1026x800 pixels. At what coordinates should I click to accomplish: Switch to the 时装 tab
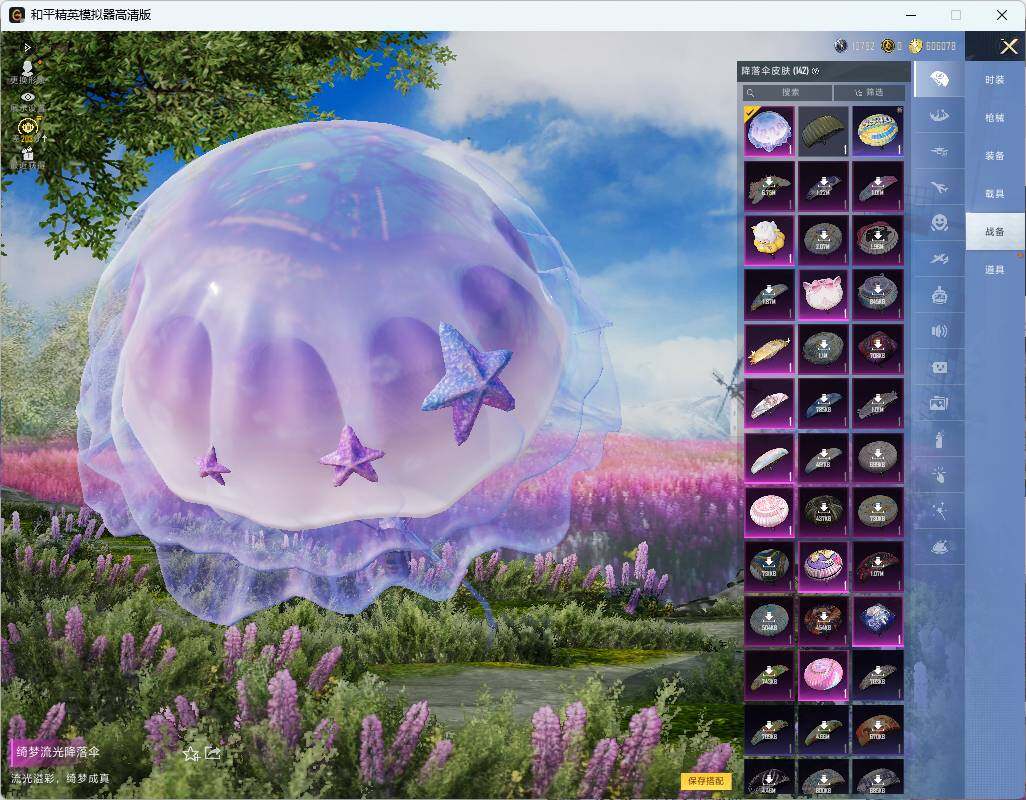[995, 80]
